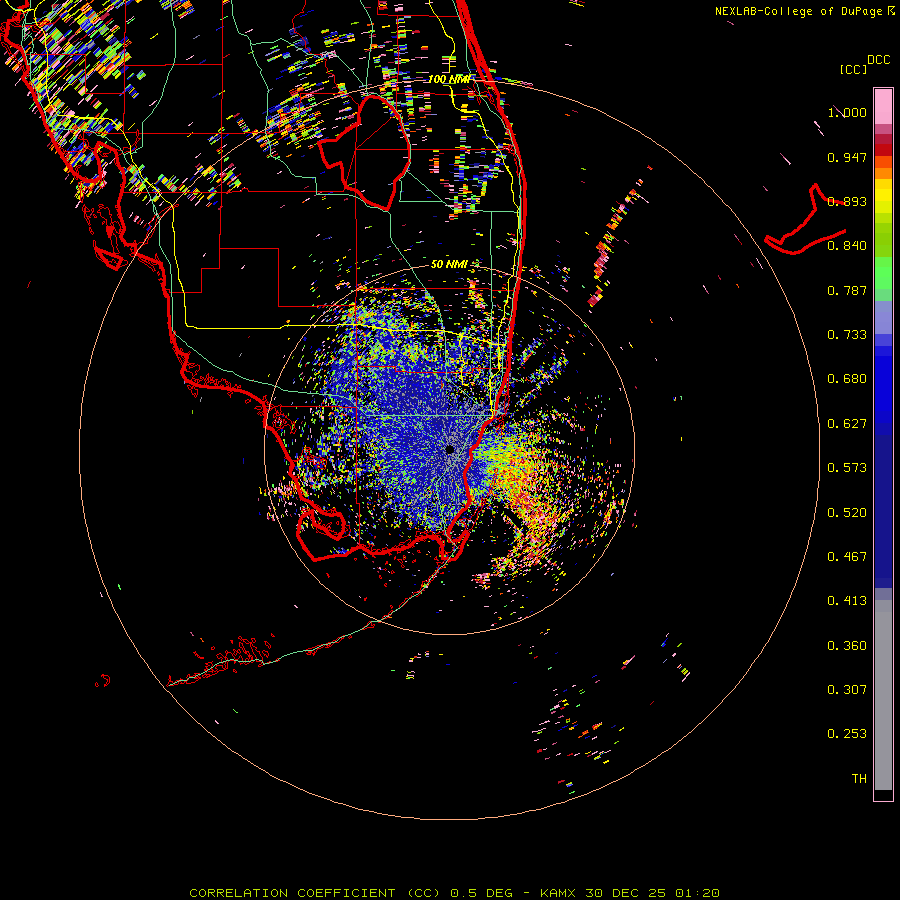The width and height of the screenshot is (900, 900).
Task: Select the 0.627 scale value
Action: coord(847,424)
